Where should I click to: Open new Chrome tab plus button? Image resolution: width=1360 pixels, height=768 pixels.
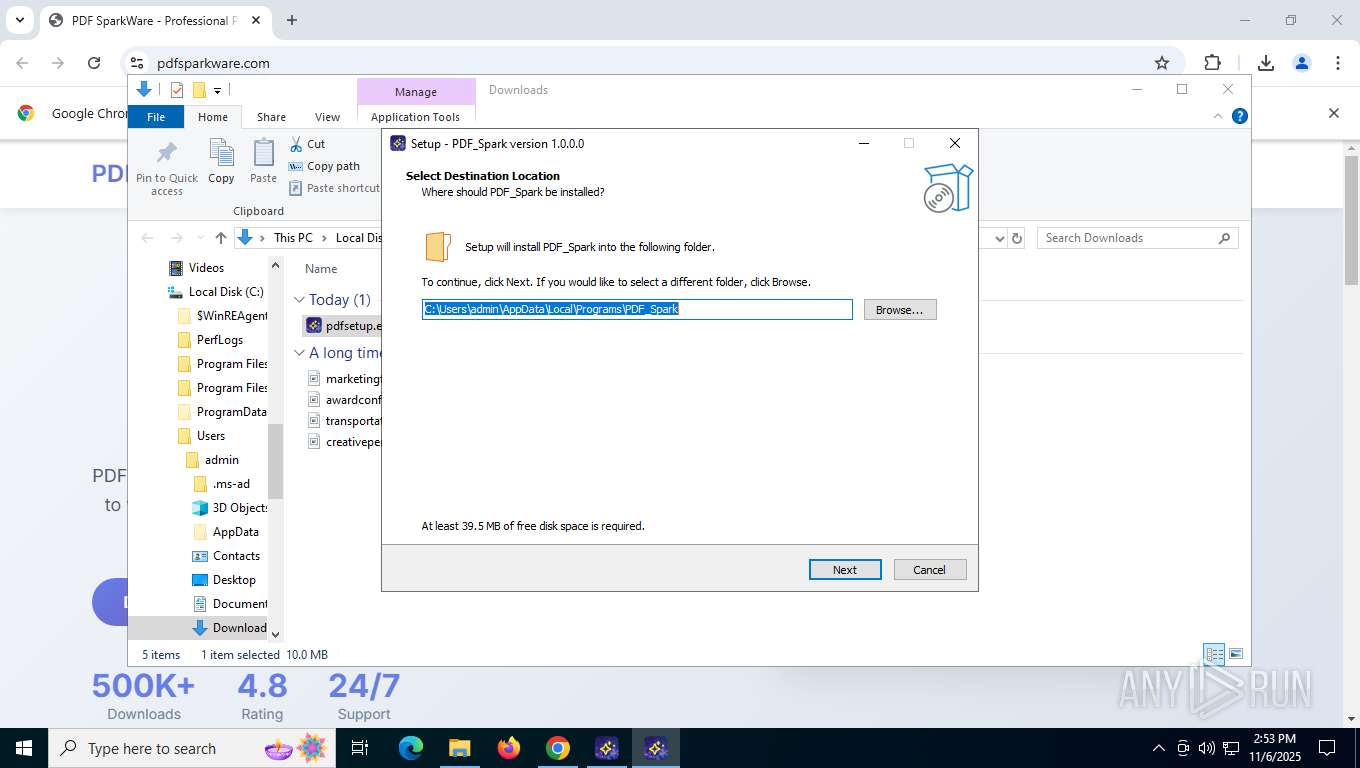pos(292,20)
